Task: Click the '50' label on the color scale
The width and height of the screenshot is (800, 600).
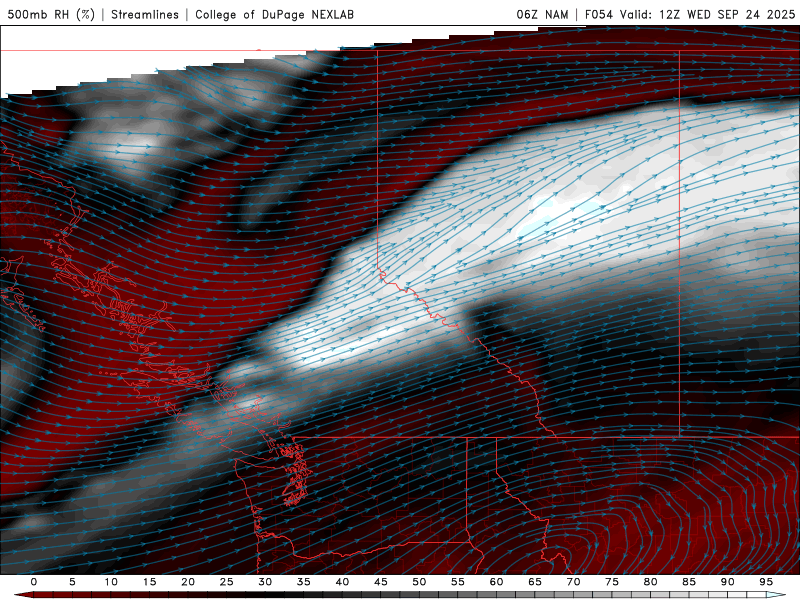Action: 419,582
